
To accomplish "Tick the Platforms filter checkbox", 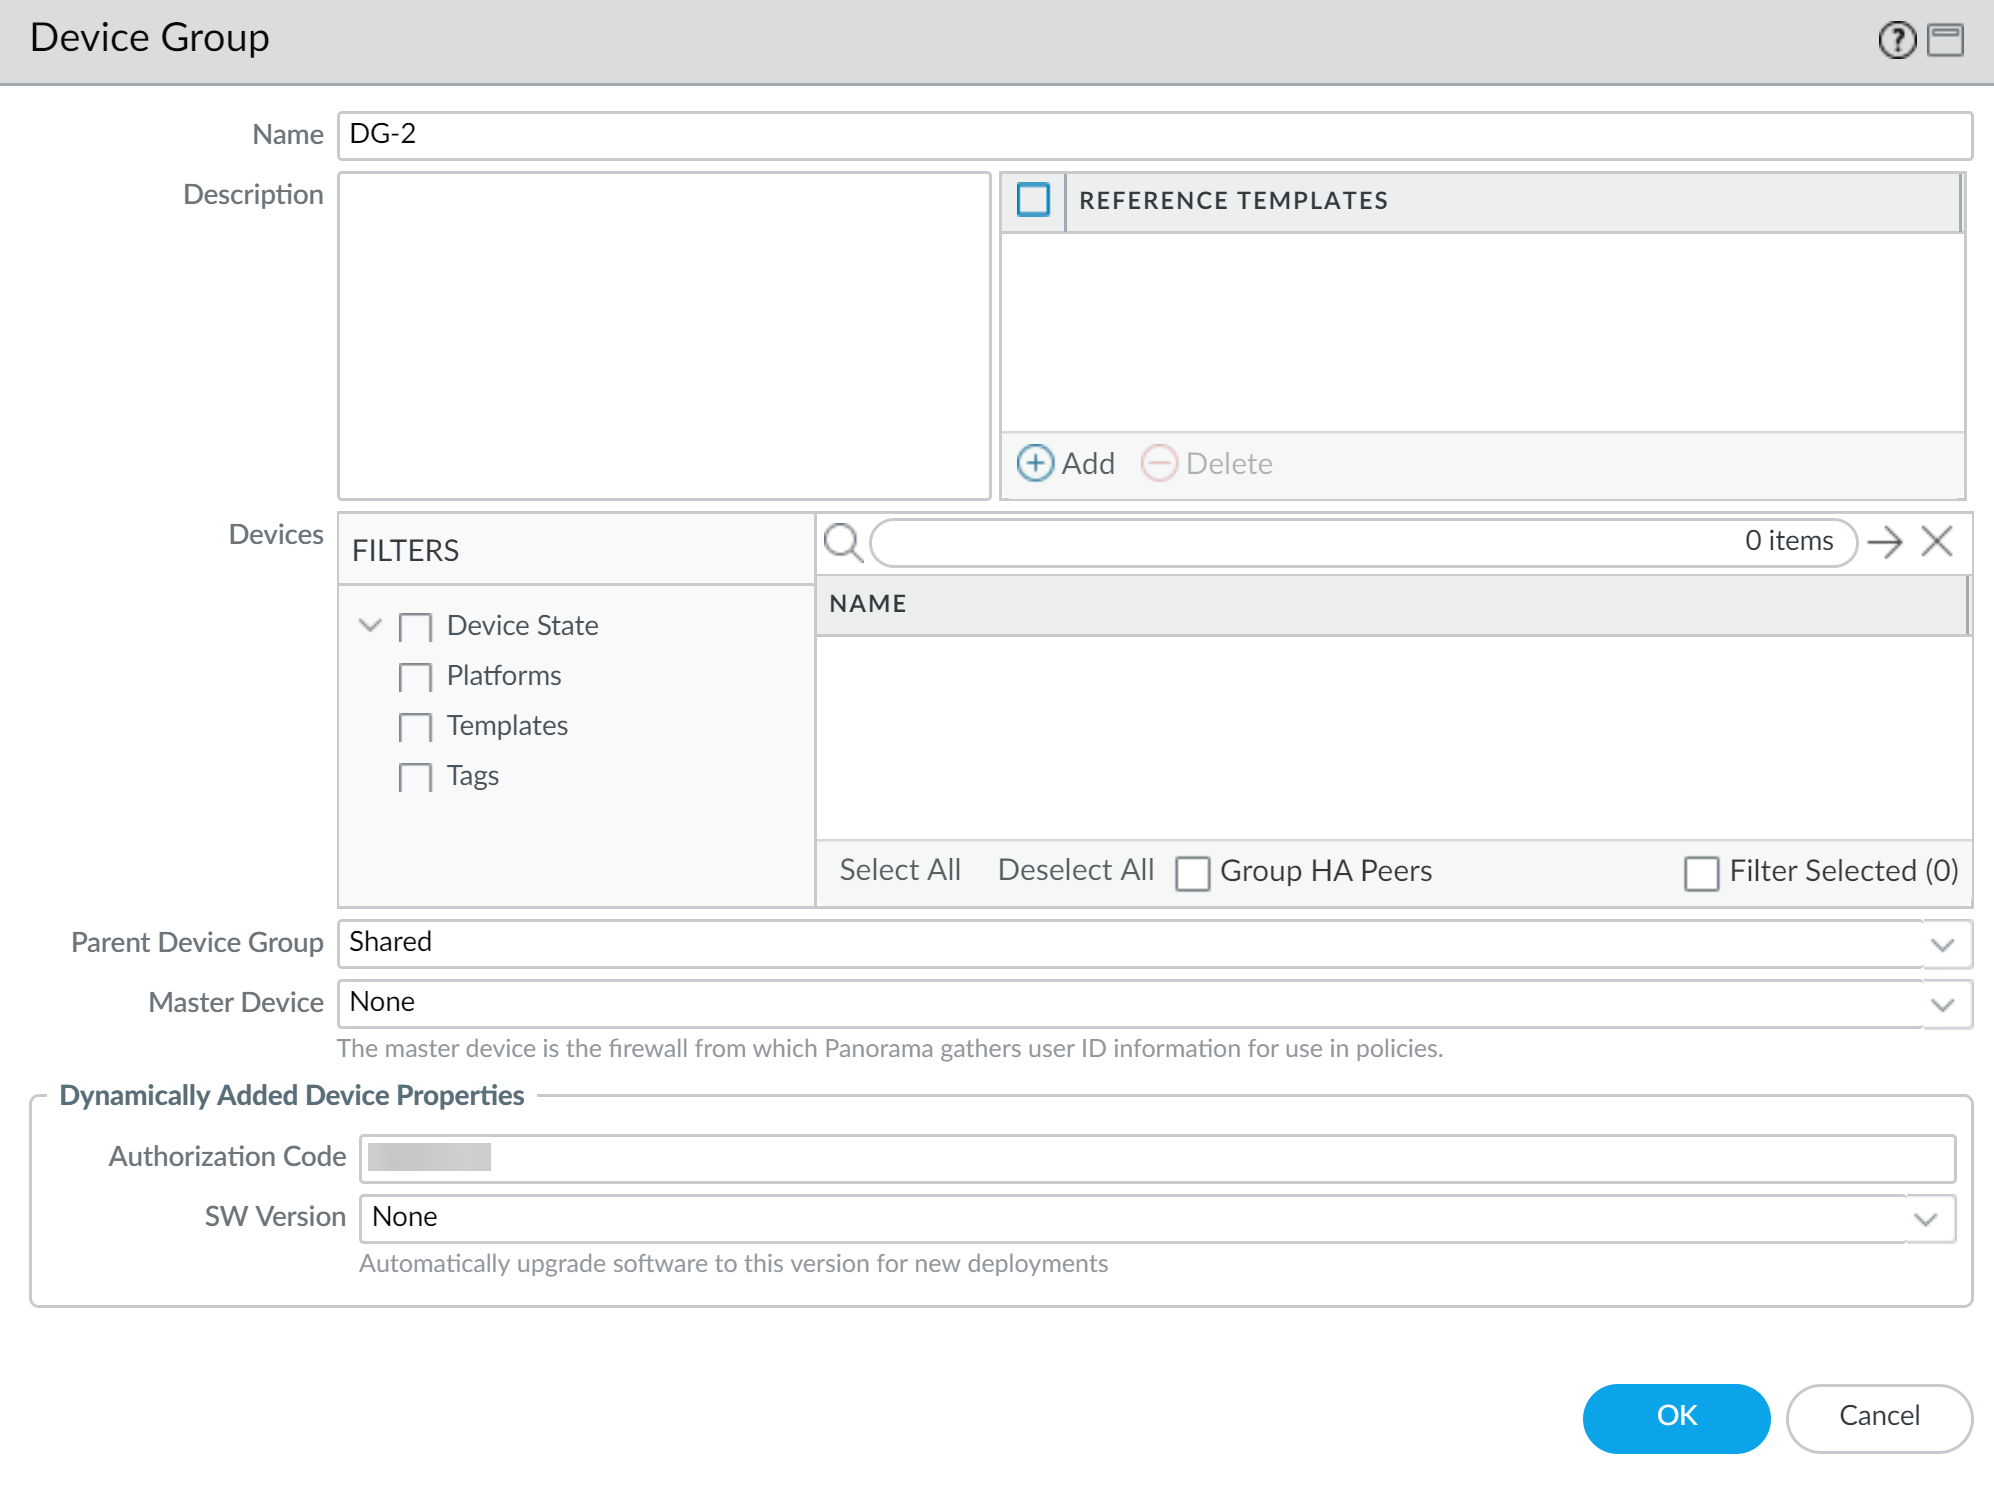I will 415,677.
